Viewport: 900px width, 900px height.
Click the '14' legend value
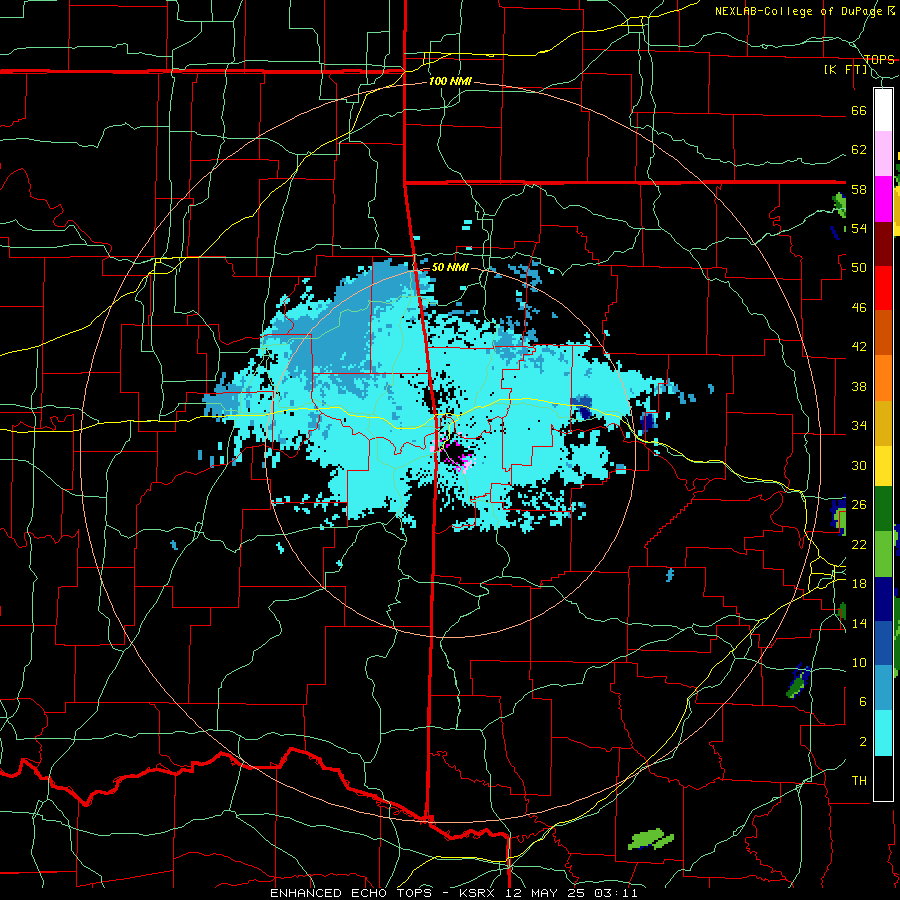859,623
